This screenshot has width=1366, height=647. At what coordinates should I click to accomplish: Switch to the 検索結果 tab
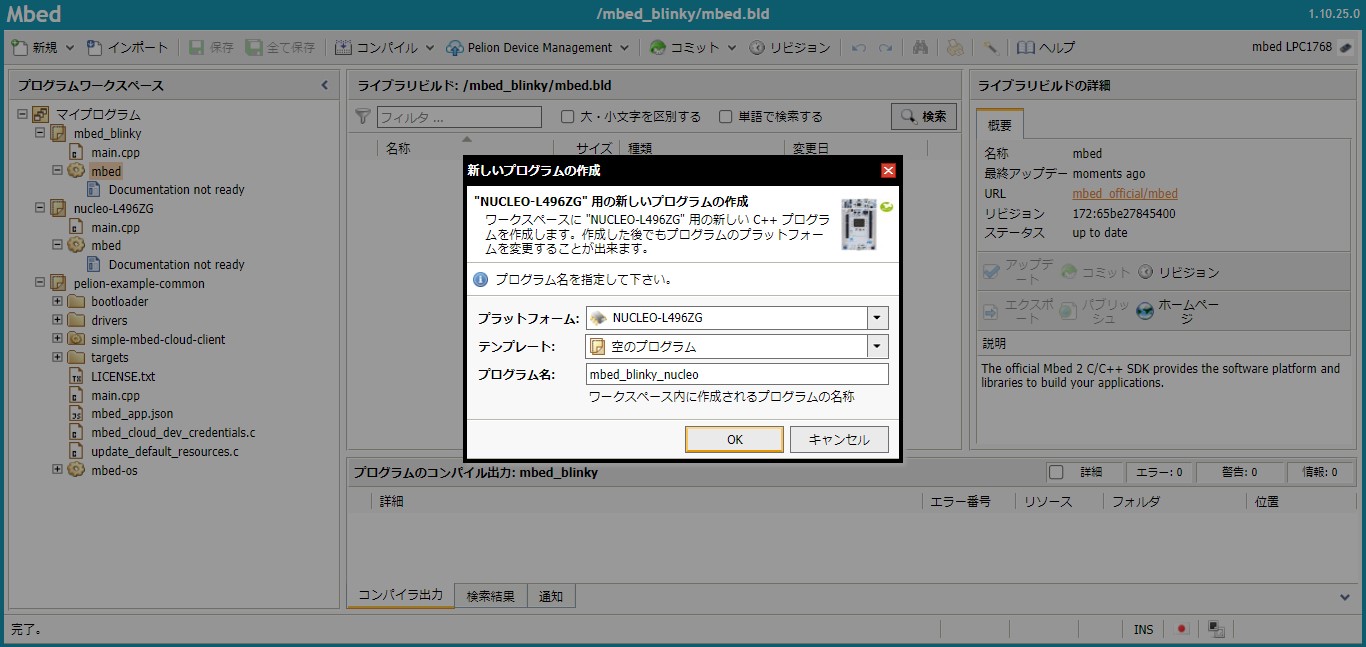(490, 596)
